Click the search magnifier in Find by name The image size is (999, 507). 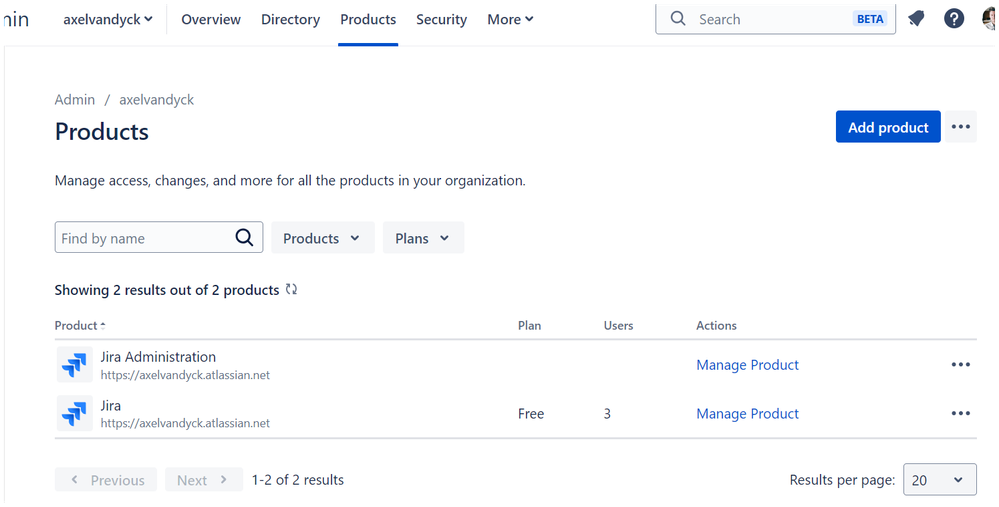click(245, 238)
